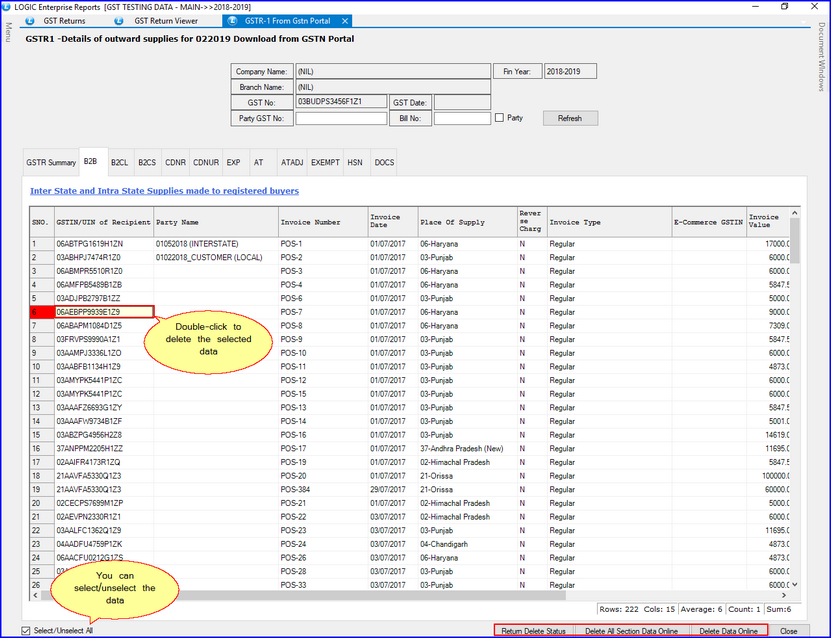The height and width of the screenshot is (638, 831).
Task: Switch to the GSTR Summary tab
Action: pyautogui.click(x=51, y=162)
